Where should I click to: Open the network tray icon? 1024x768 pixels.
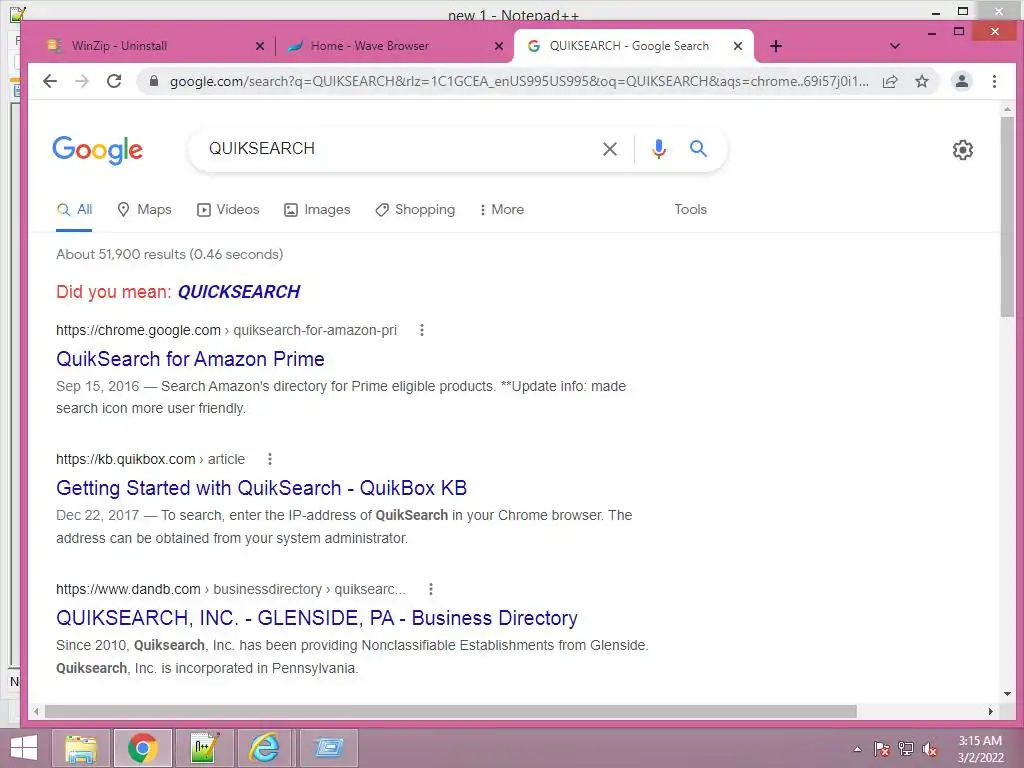coord(906,749)
